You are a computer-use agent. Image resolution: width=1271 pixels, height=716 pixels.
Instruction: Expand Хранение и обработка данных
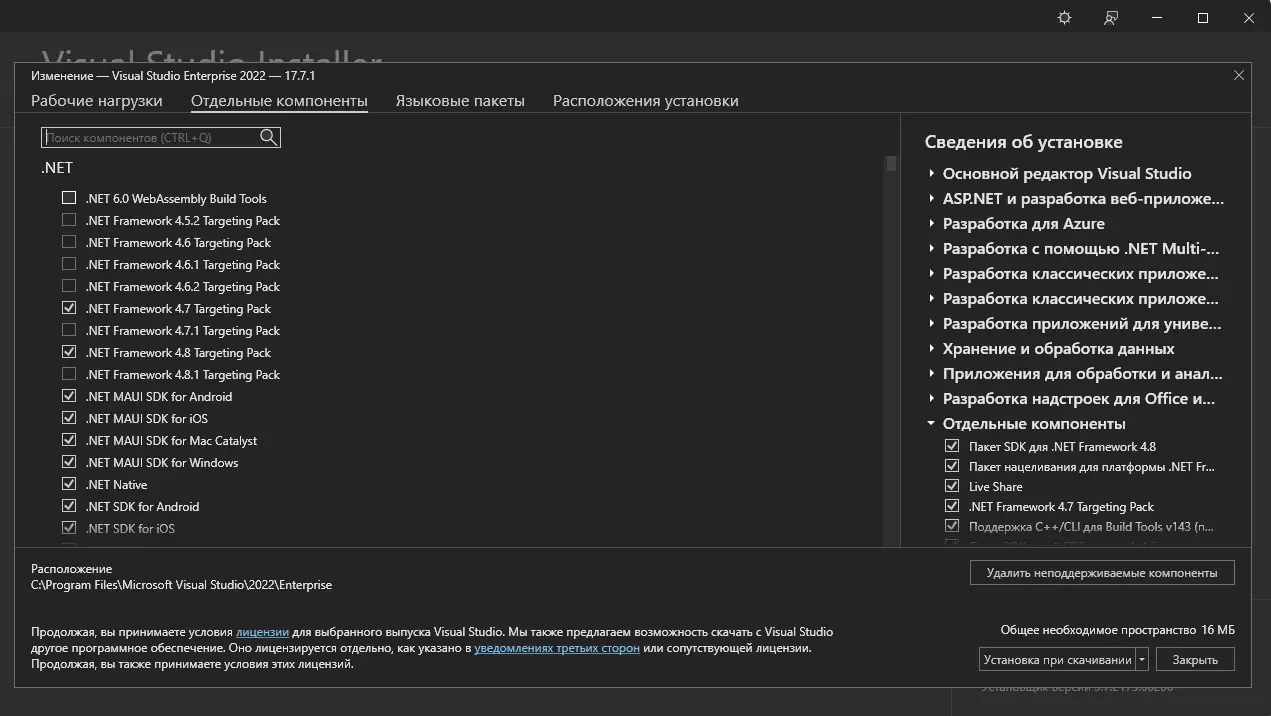coord(931,348)
